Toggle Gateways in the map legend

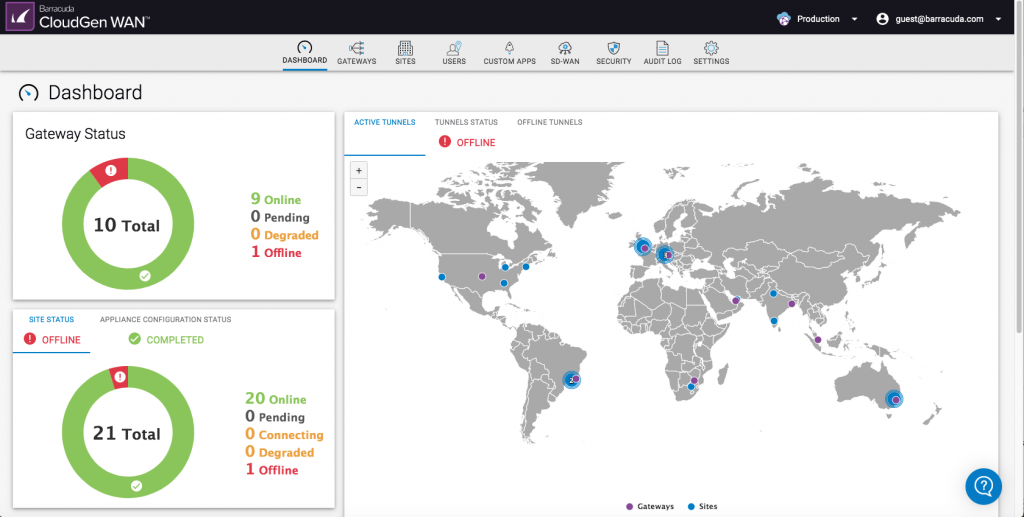[649, 507]
